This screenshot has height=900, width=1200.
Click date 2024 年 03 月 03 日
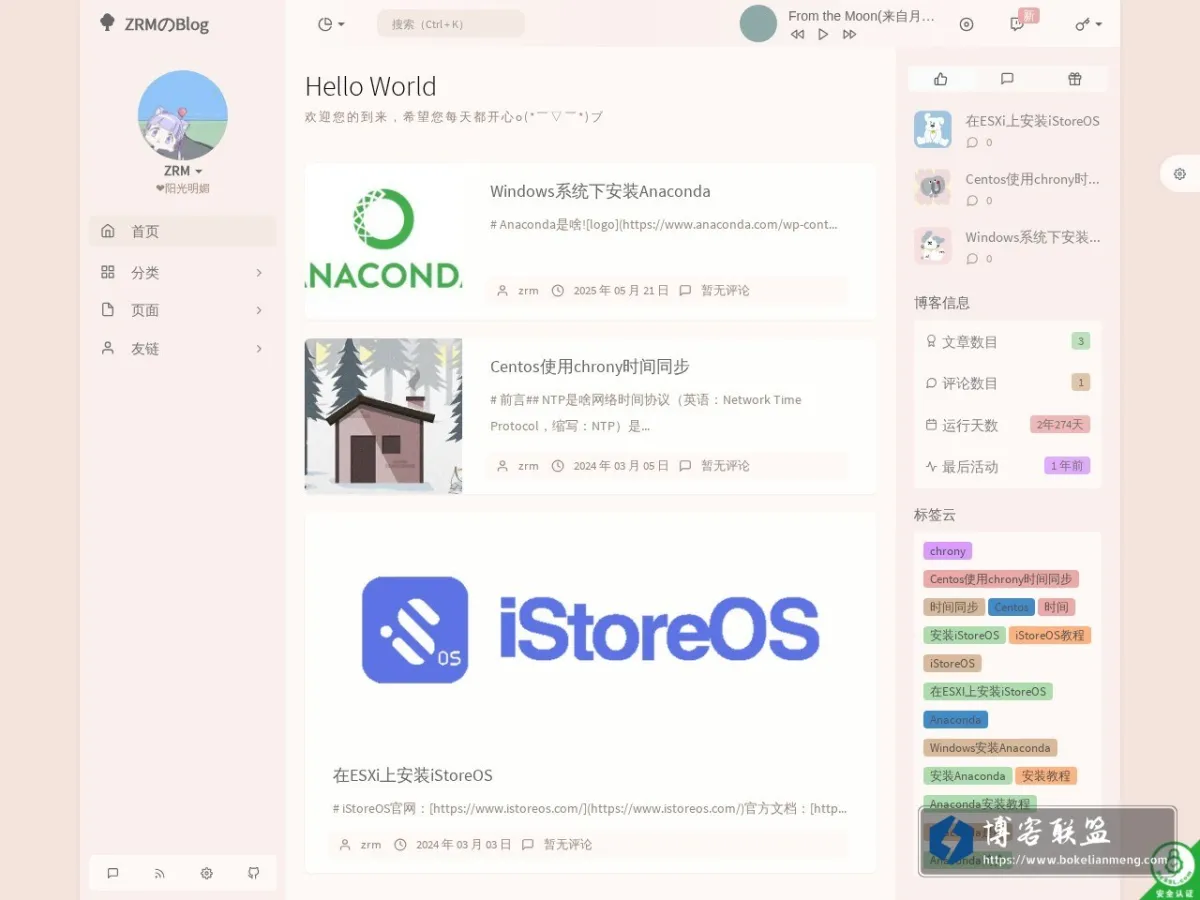[x=463, y=845]
